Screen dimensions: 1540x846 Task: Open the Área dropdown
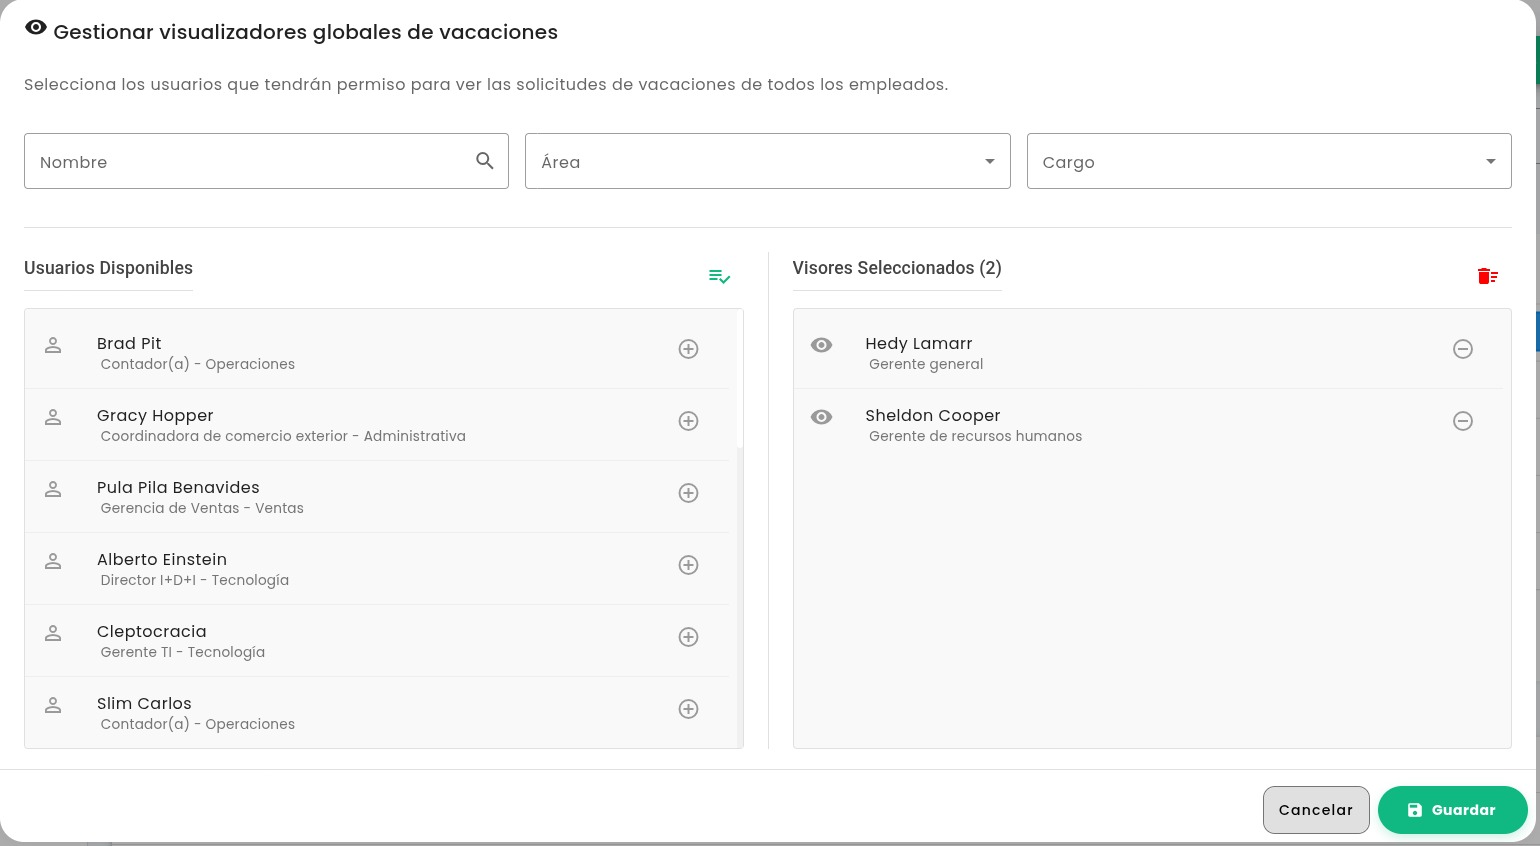(990, 161)
